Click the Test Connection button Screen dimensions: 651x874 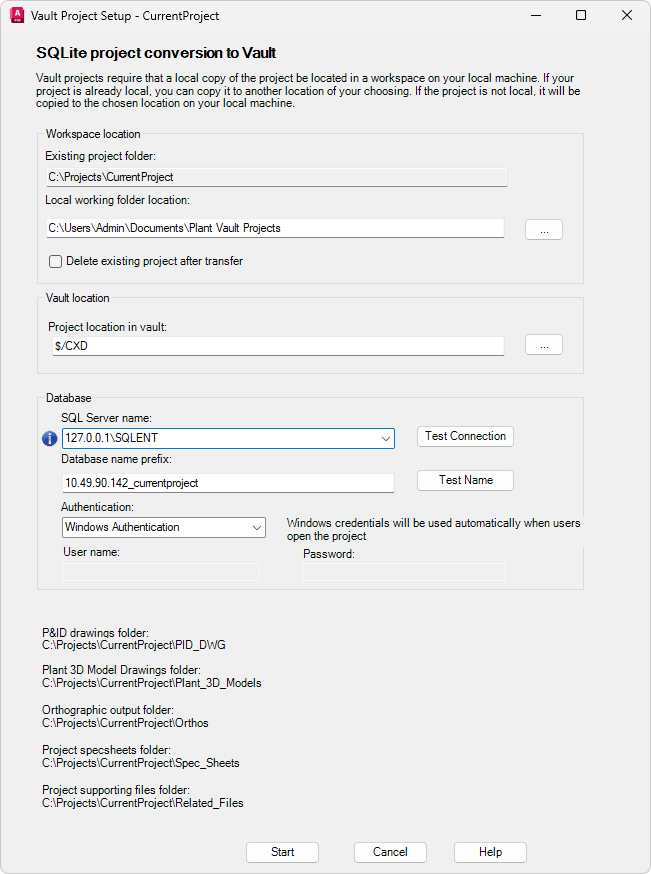click(x=465, y=436)
